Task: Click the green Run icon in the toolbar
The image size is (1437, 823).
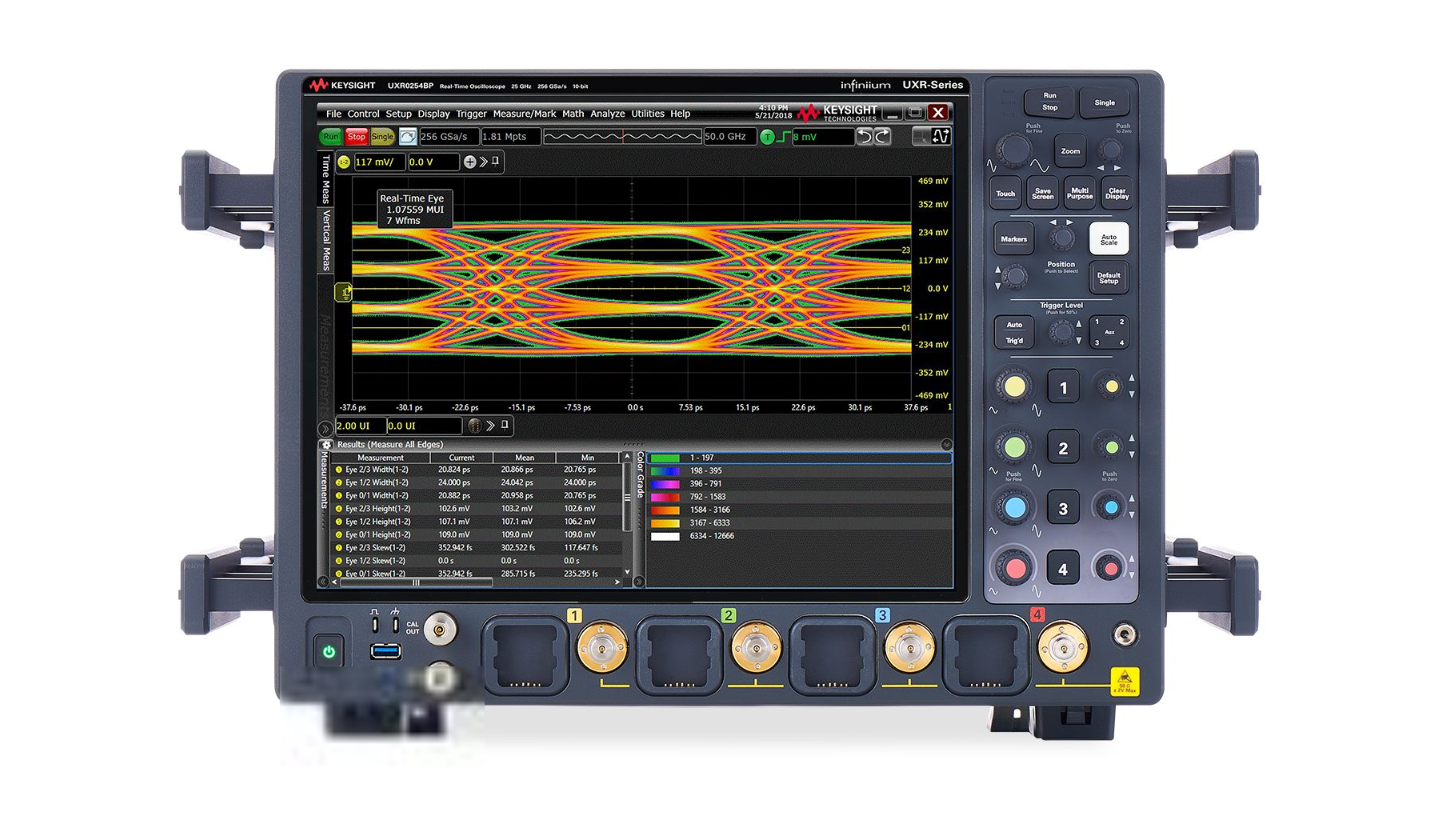Action: click(332, 137)
